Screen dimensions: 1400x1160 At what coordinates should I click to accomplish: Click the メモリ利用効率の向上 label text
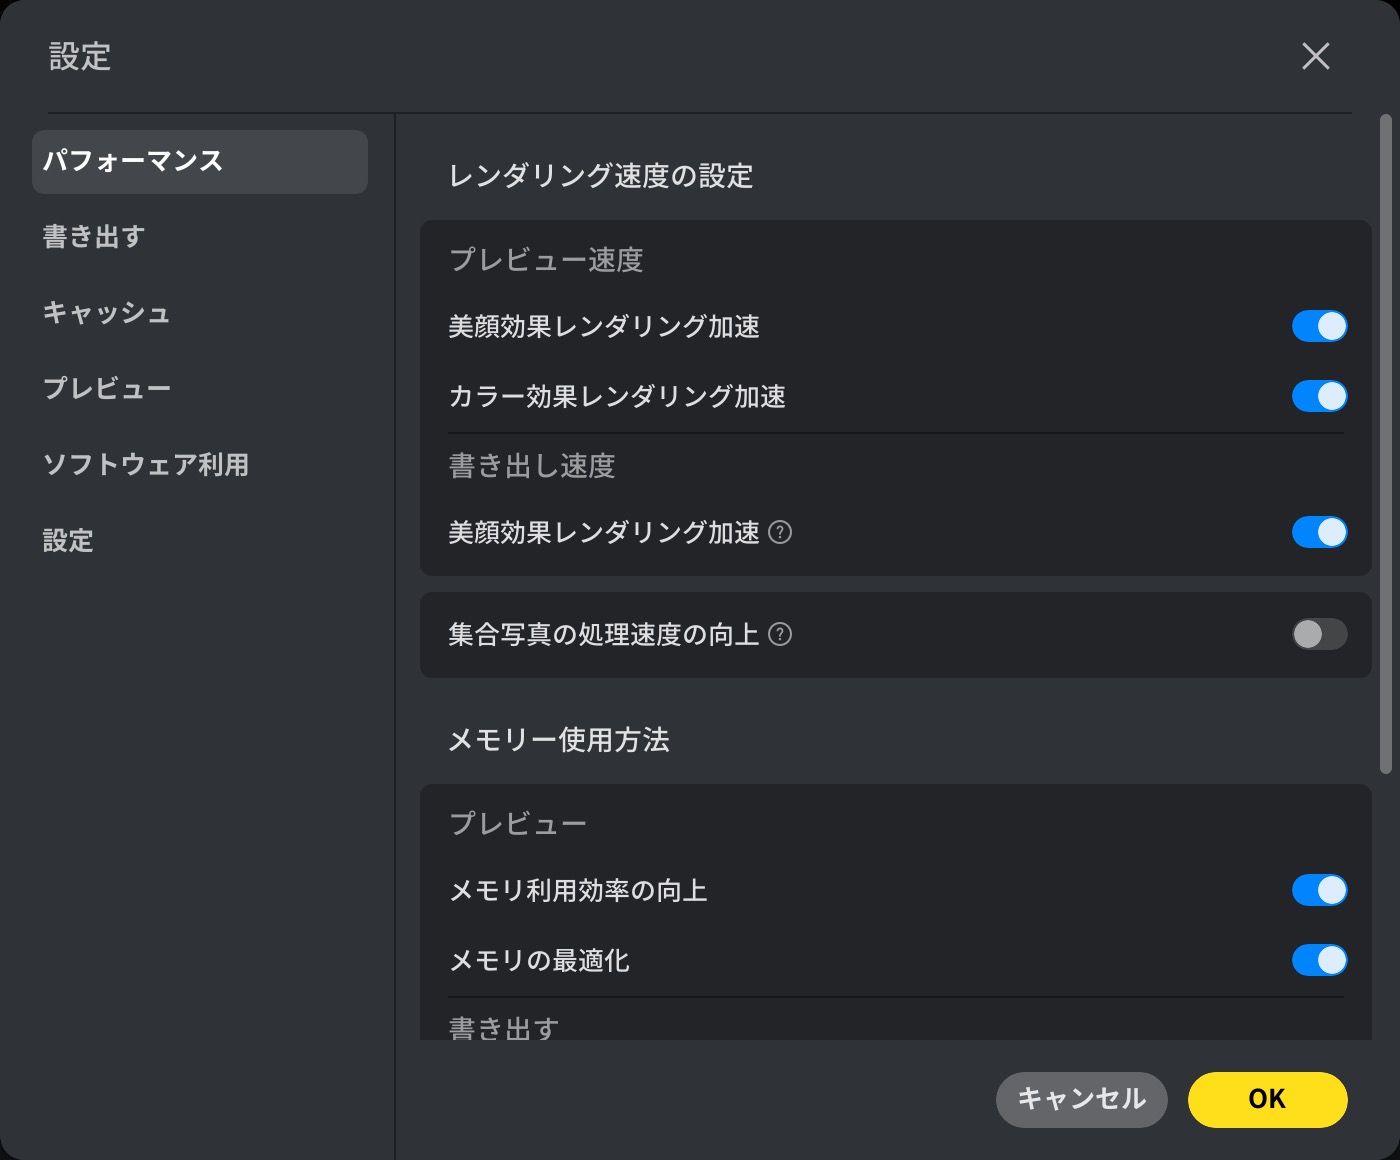(x=578, y=891)
